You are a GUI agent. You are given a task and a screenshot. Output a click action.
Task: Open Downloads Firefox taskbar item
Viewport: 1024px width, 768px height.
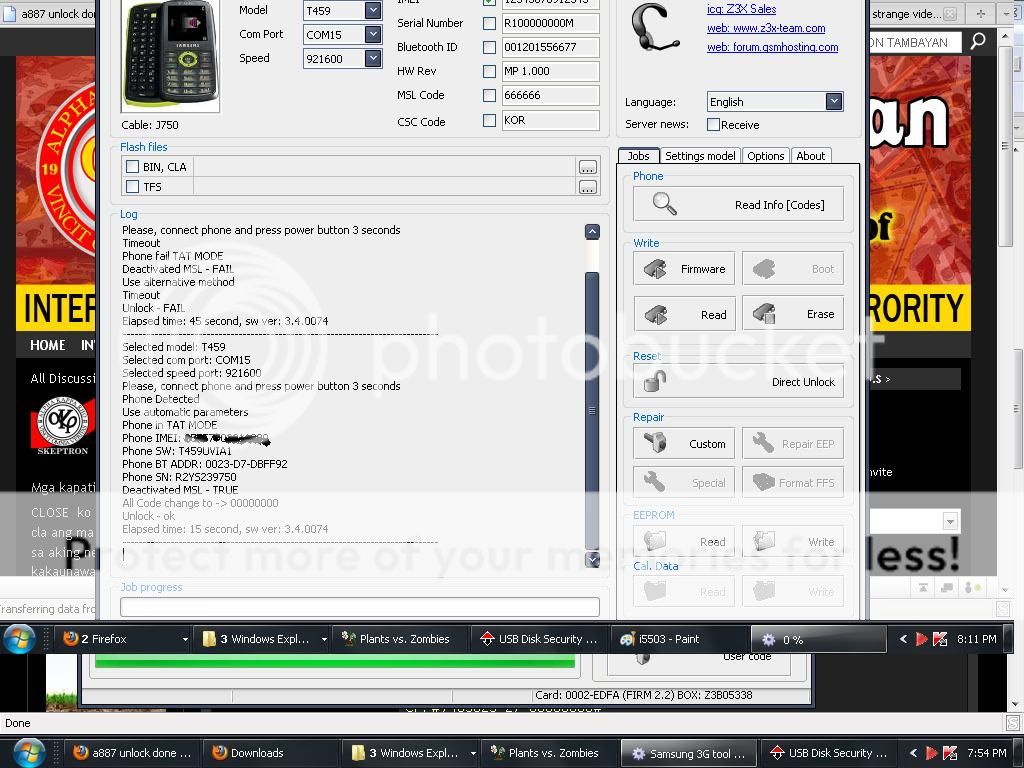pos(270,753)
